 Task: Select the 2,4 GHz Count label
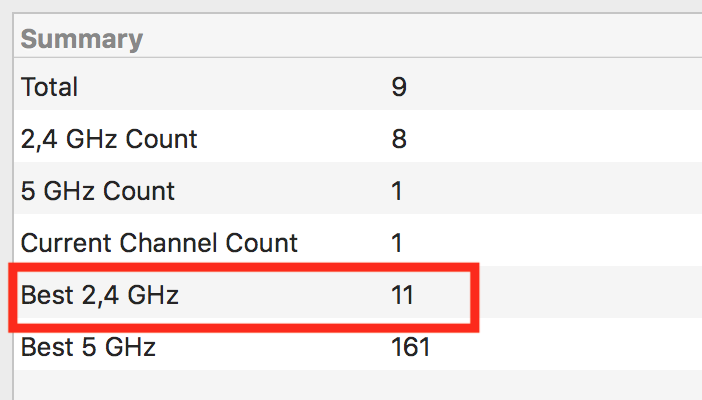click(109, 139)
